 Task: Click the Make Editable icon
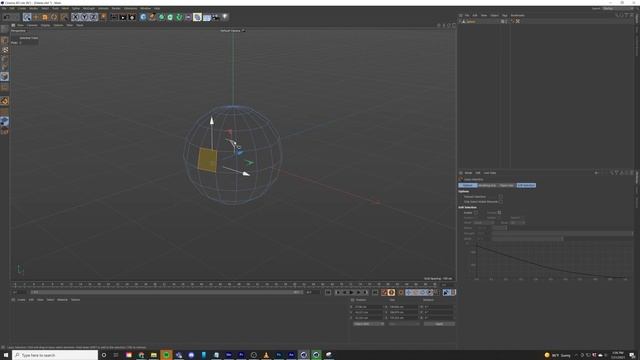coord(4,29)
